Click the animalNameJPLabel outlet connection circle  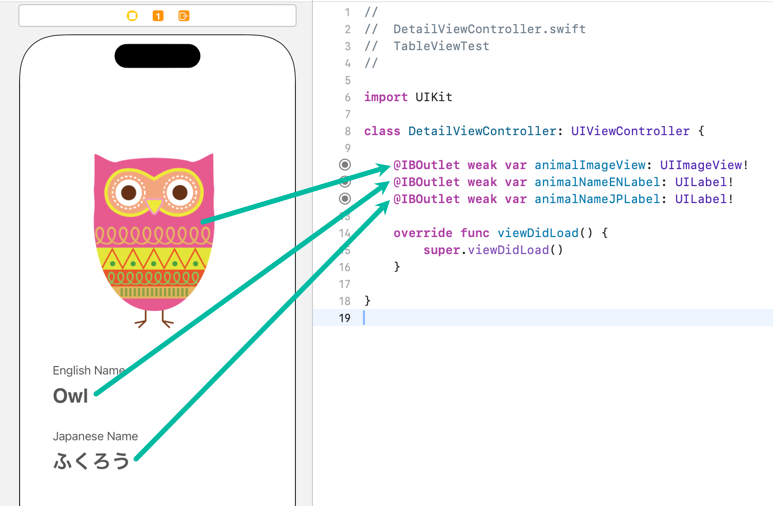click(345, 199)
